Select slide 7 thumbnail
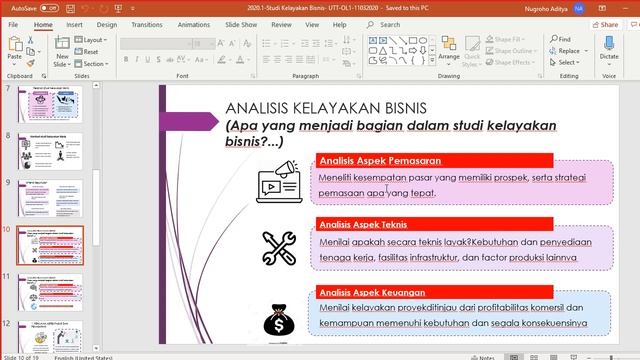640x360 pixels. click(x=50, y=104)
